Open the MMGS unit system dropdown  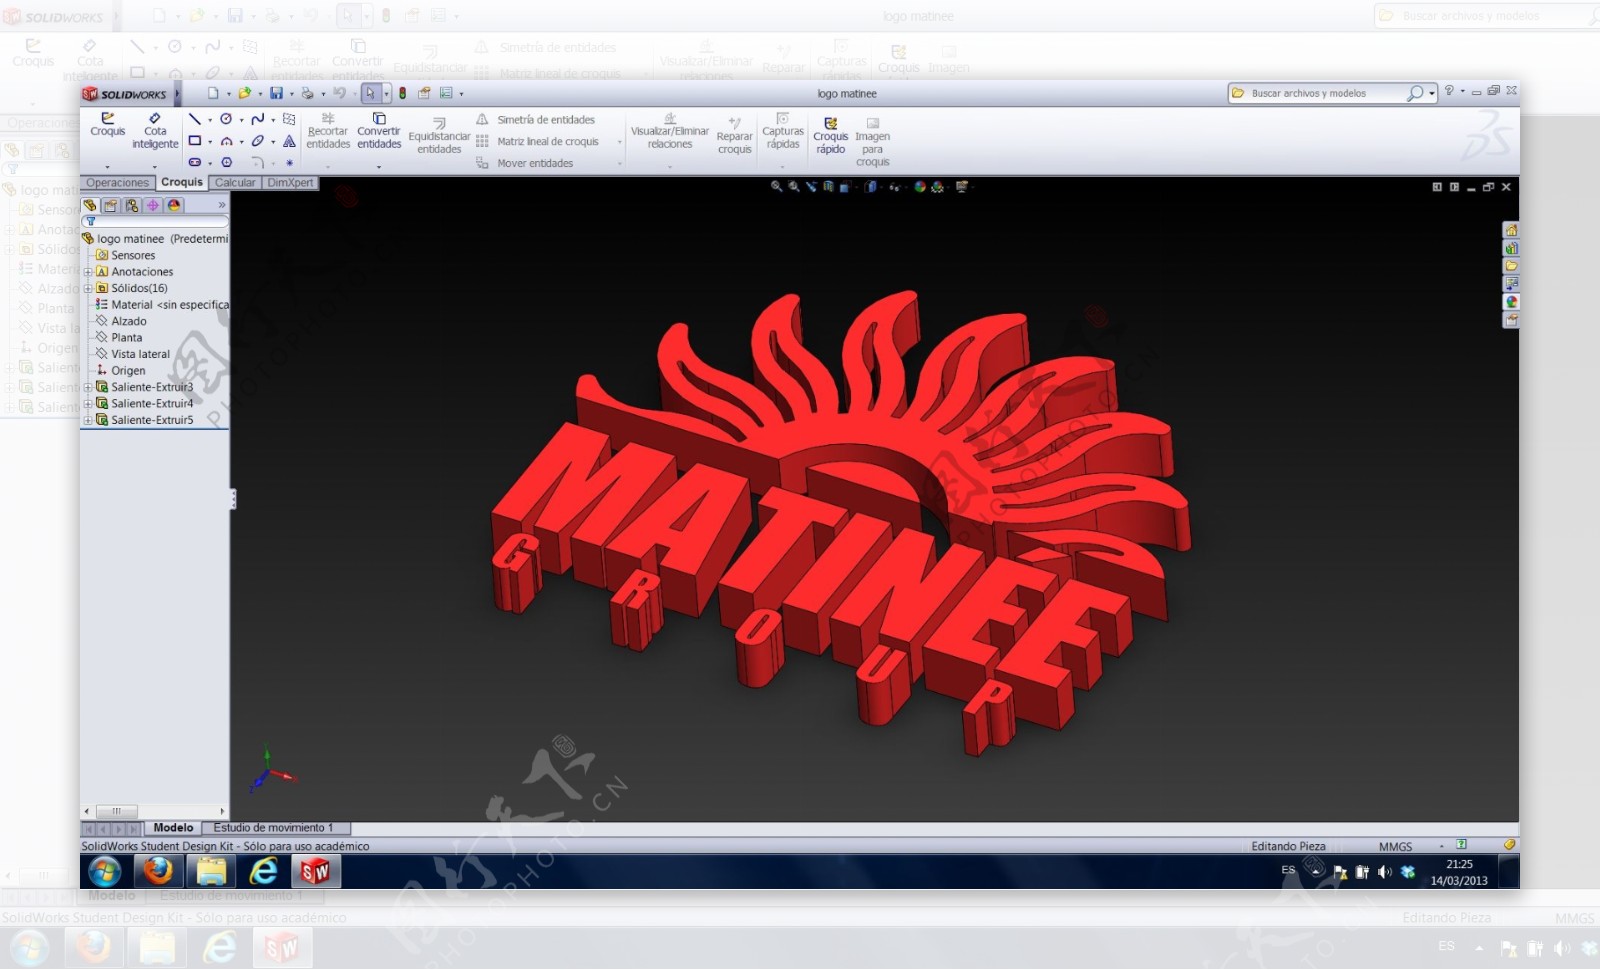pyautogui.click(x=1441, y=846)
